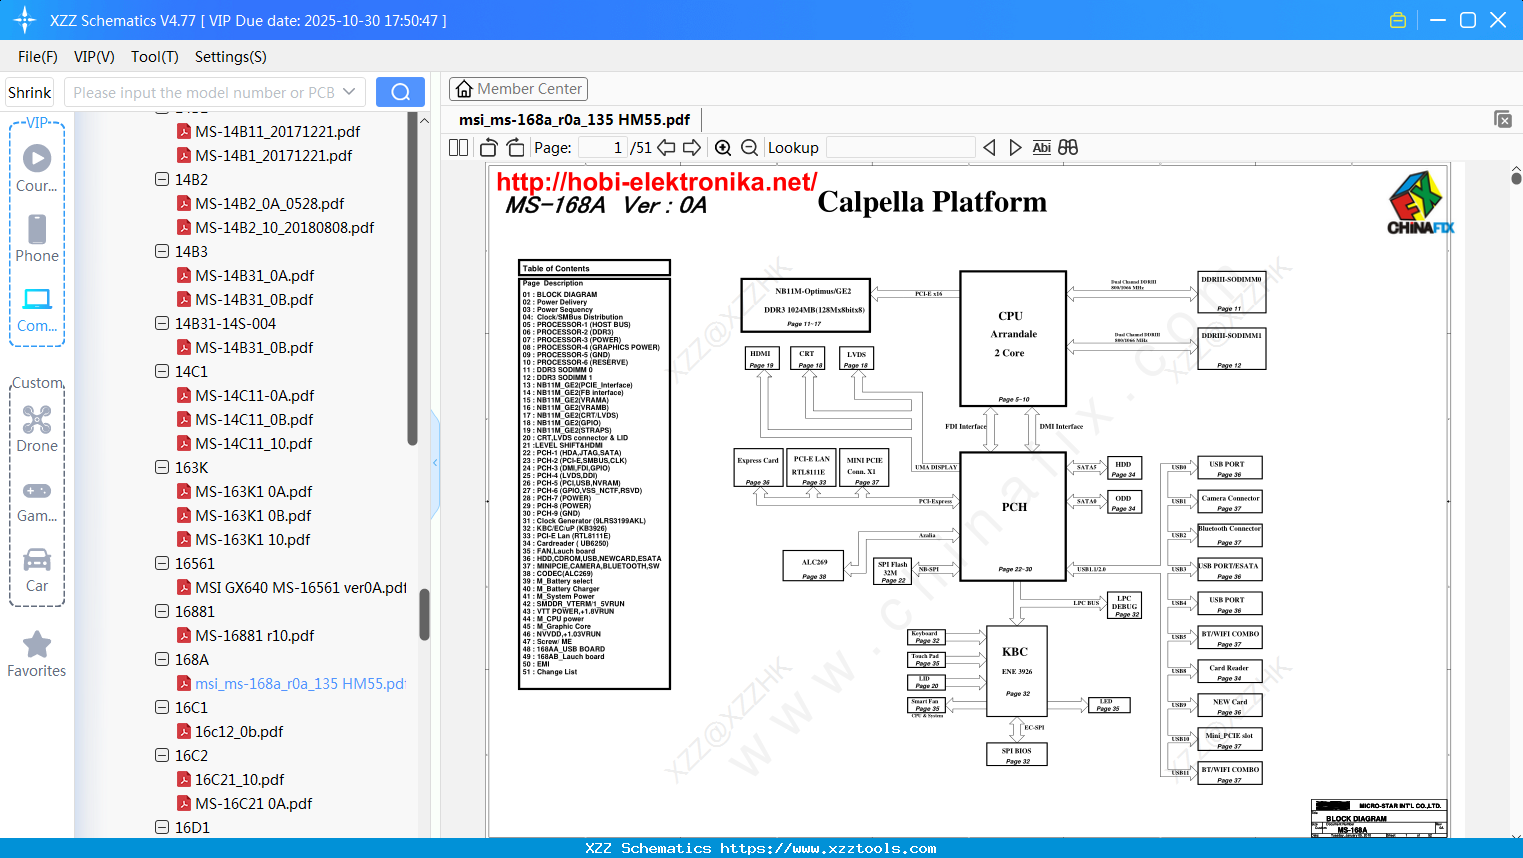Jump to previous lookup result
1523x858 pixels.
coord(989,148)
